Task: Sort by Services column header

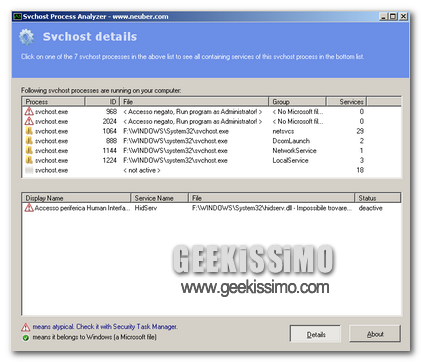Action: click(x=346, y=102)
